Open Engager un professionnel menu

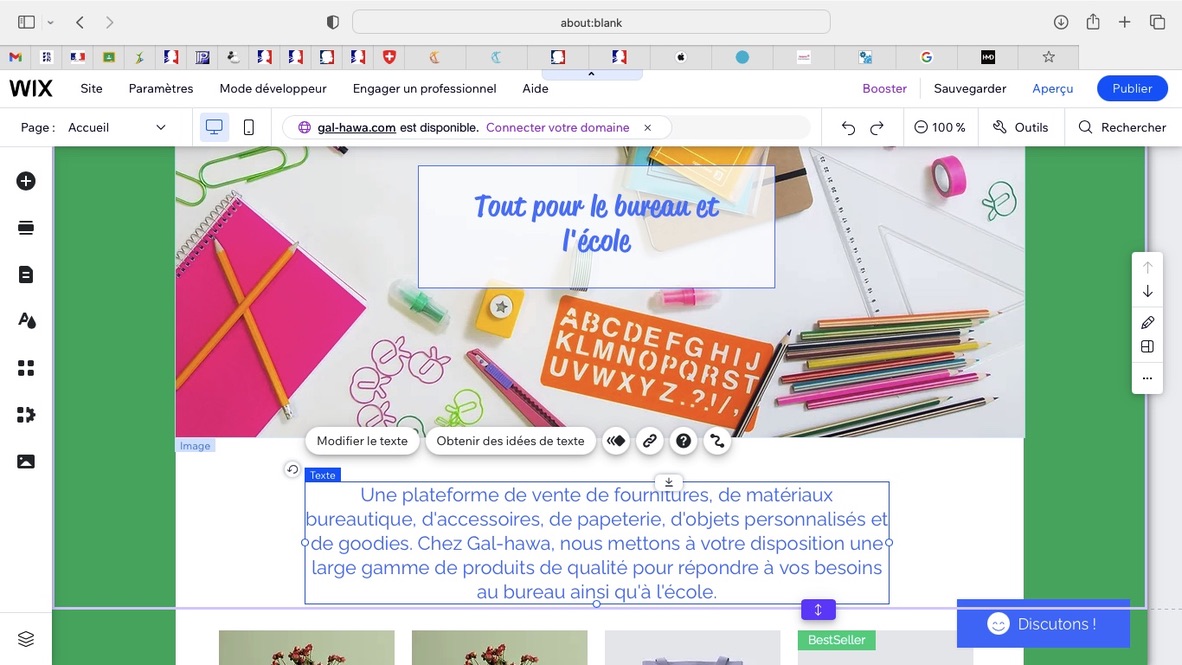(424, 88)
